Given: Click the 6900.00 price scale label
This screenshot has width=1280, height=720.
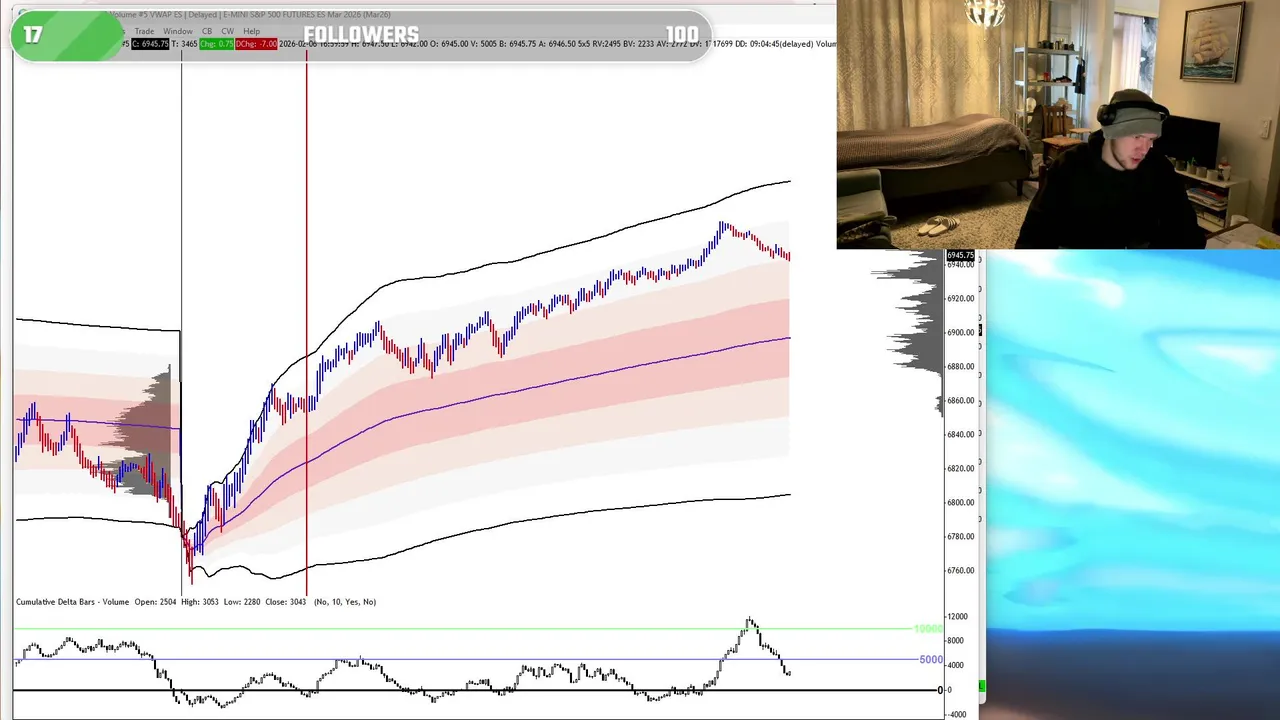Looking at the screenshot, I should click(x=960, y=332).
